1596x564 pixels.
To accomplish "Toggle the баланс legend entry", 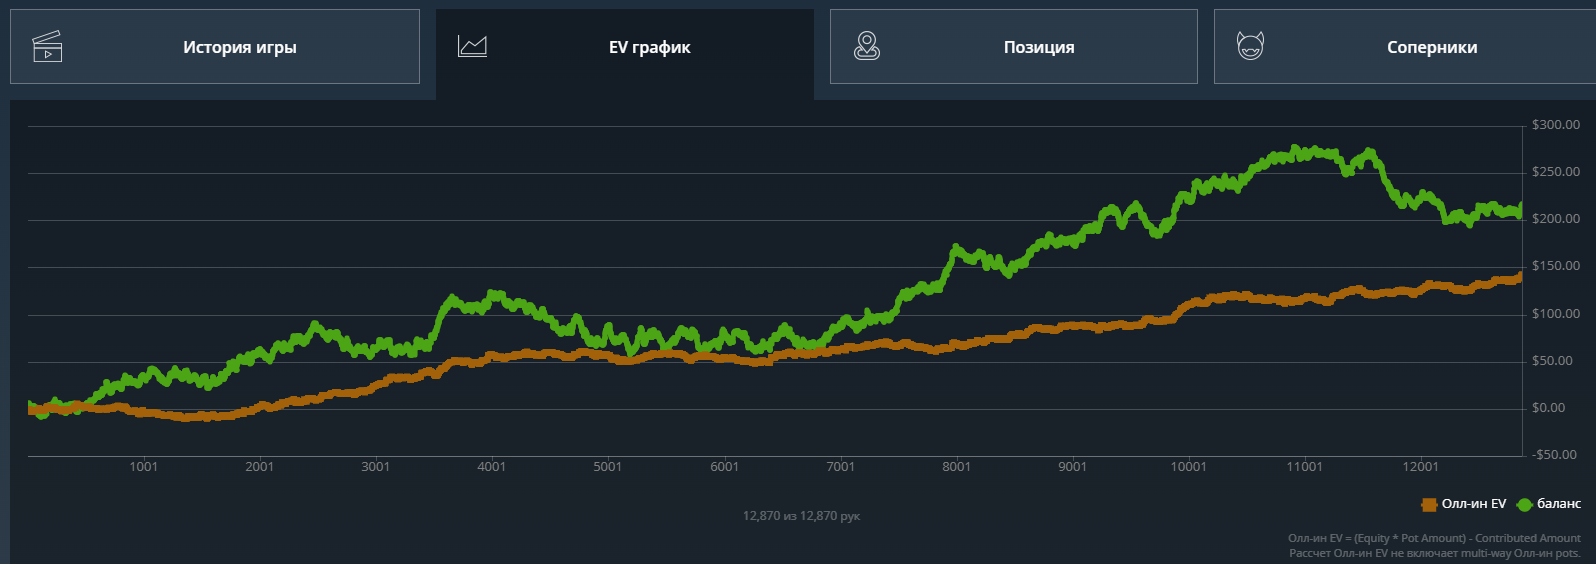I will coord(1549,504).
